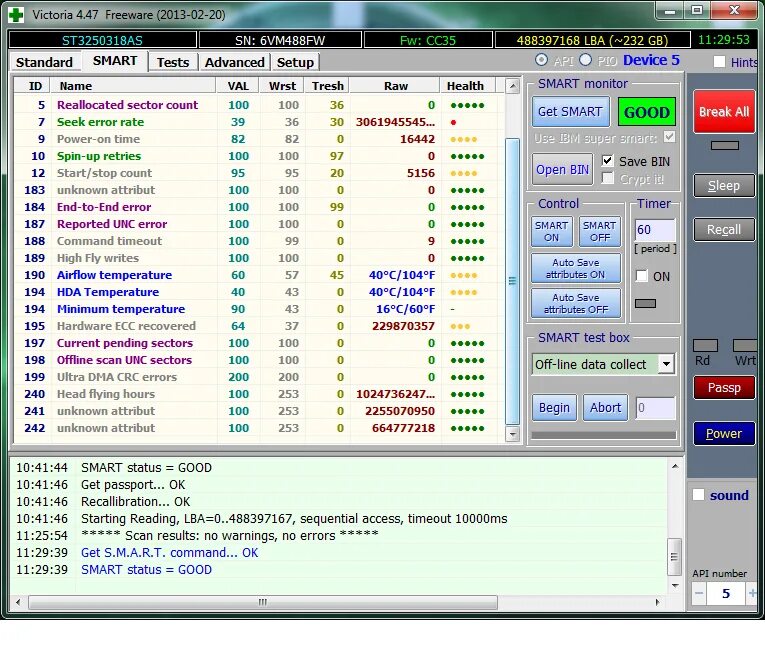Select the Power-on time row
This screenshot has width=765, height=648.
pos(259,139)
